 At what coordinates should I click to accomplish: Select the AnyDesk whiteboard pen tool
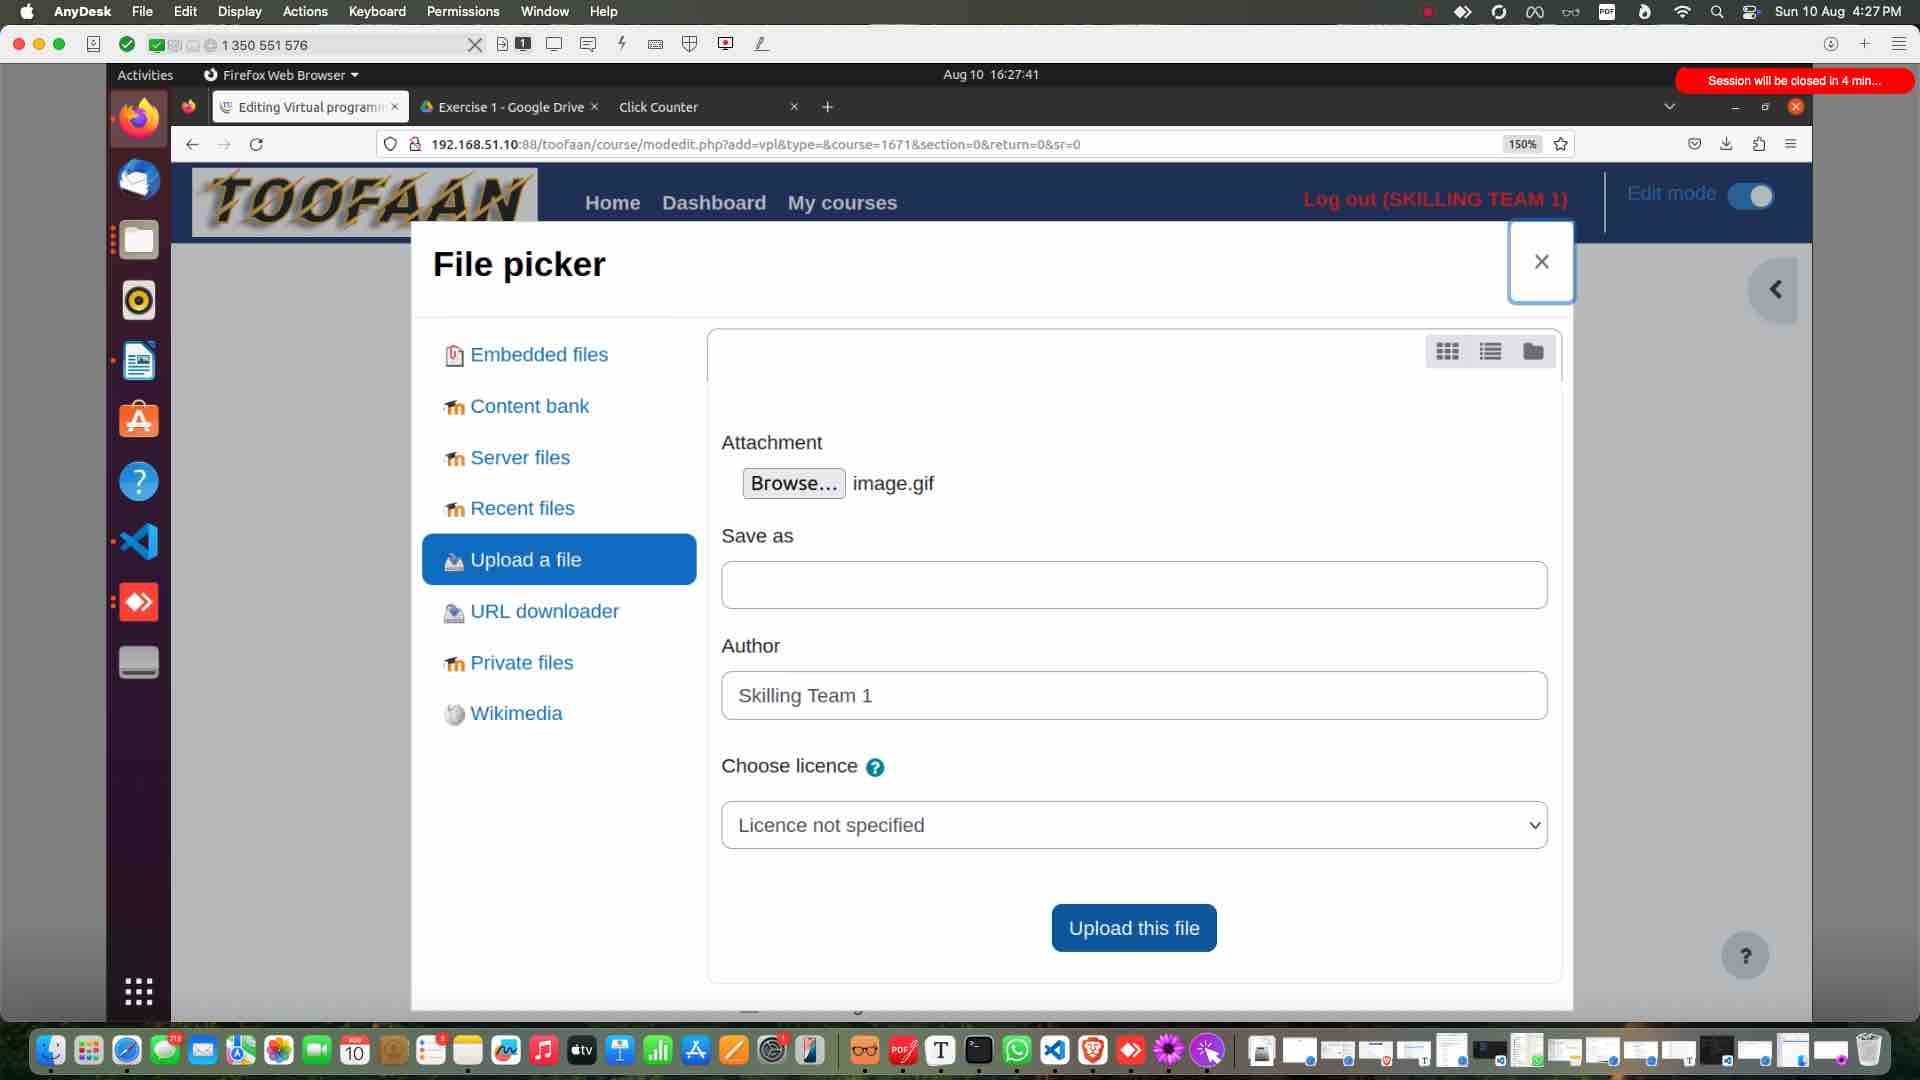(762, 44)
